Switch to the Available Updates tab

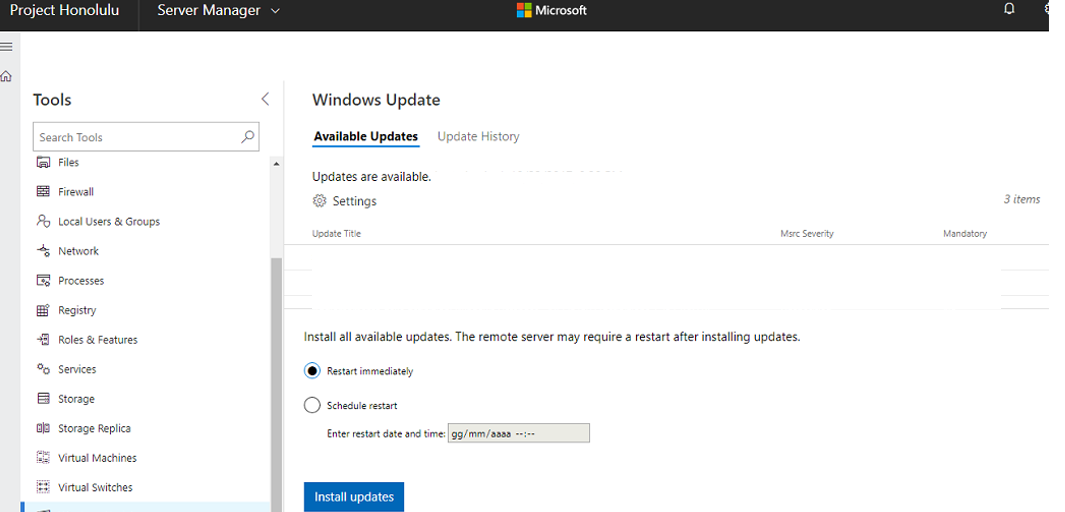coord(365,136)
